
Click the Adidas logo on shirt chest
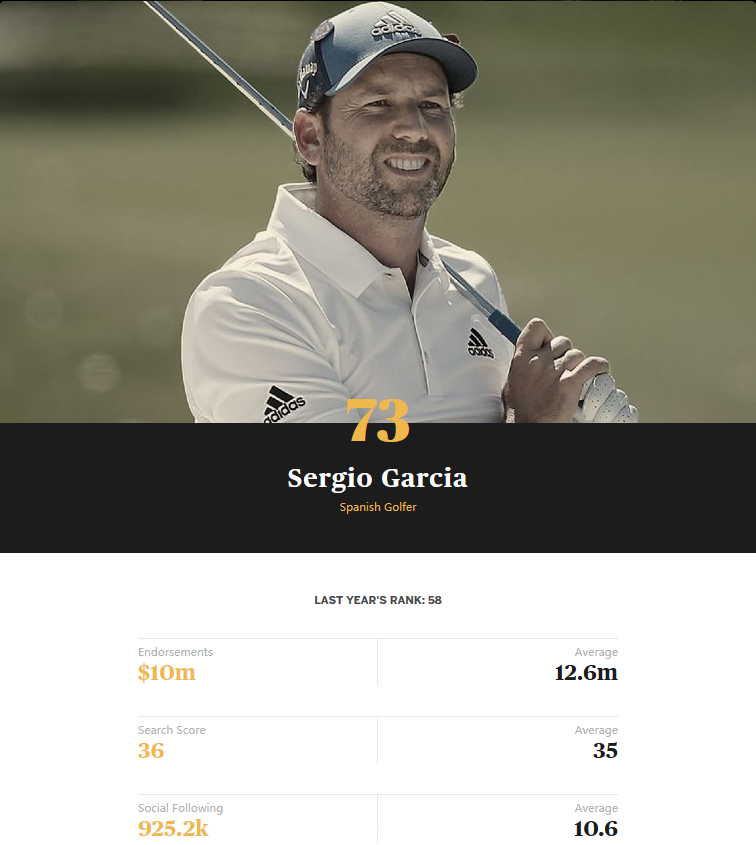479,343
